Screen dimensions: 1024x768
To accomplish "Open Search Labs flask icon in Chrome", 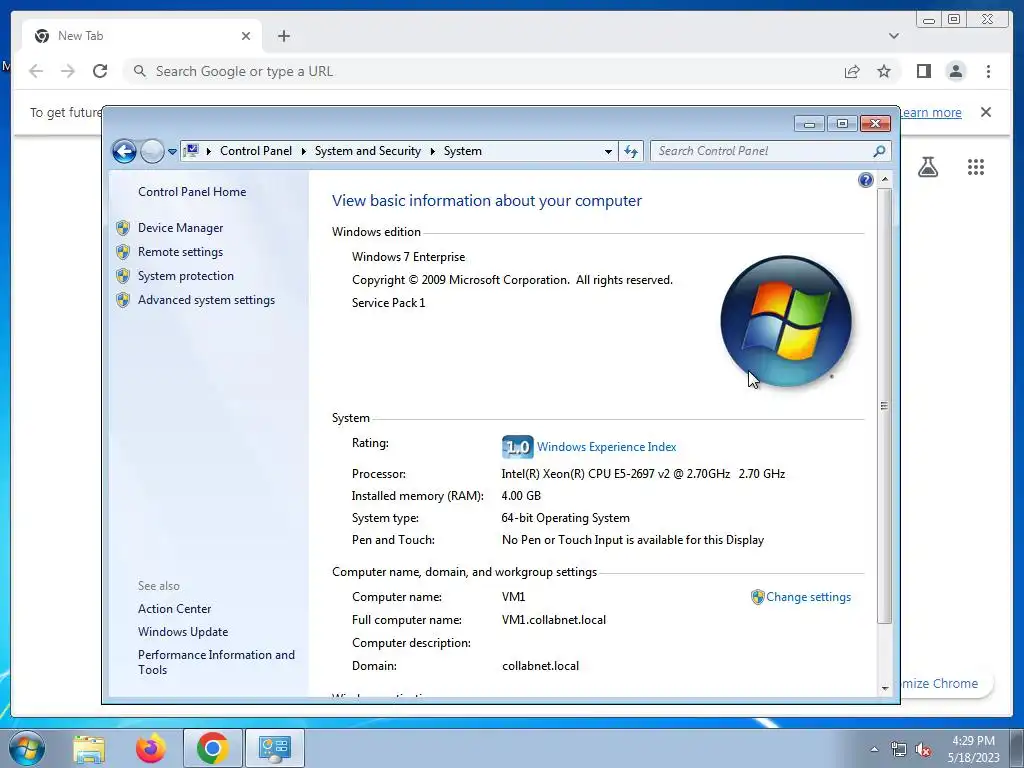I will 928,167.
